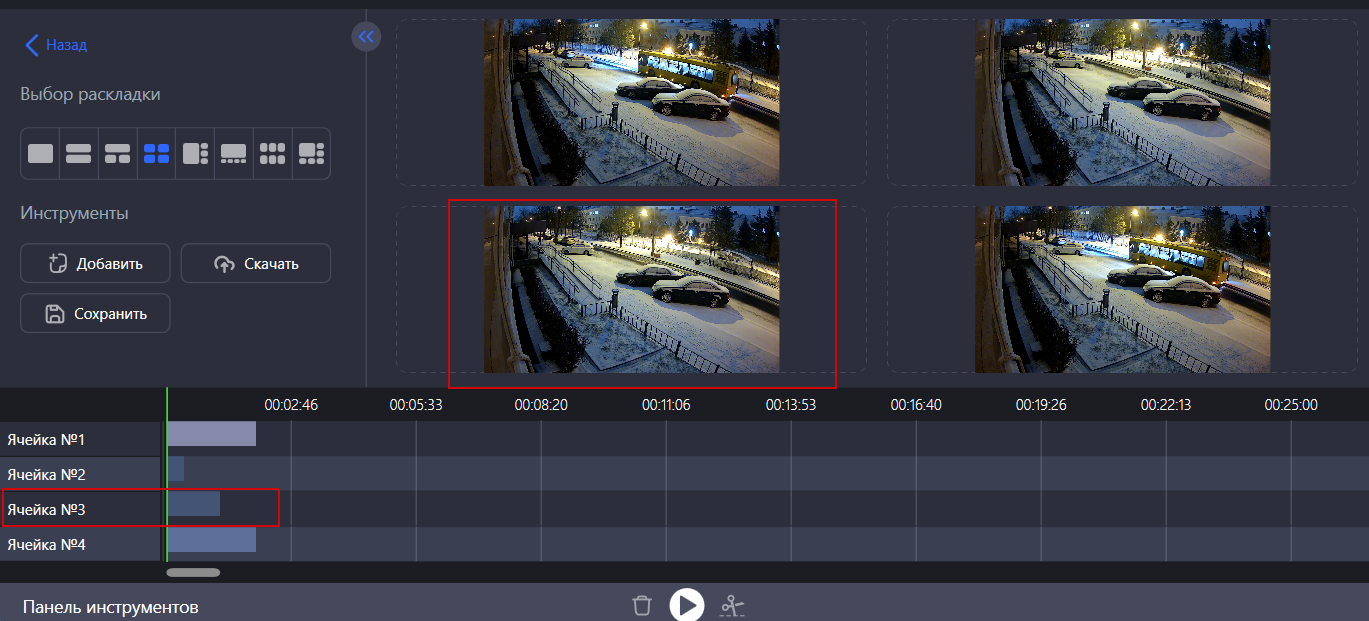Select the 2x2 grid layout

tap(156, 153)
